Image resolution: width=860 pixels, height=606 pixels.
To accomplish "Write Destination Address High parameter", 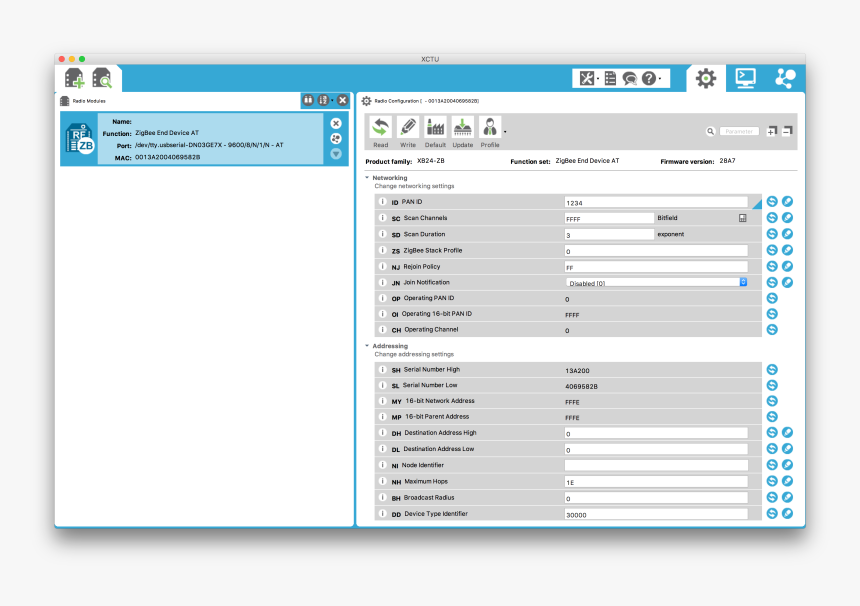I will coord(788,433).
